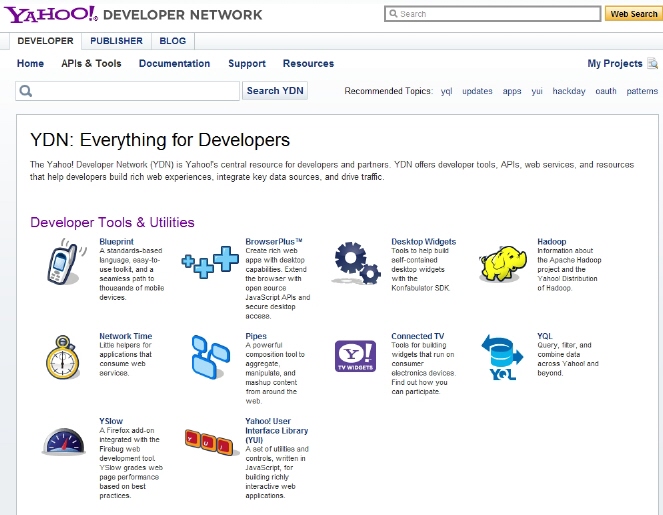Select the oauth recommended topic
Image resolution: width=663 pixels, height=515 pixels.
606,91
